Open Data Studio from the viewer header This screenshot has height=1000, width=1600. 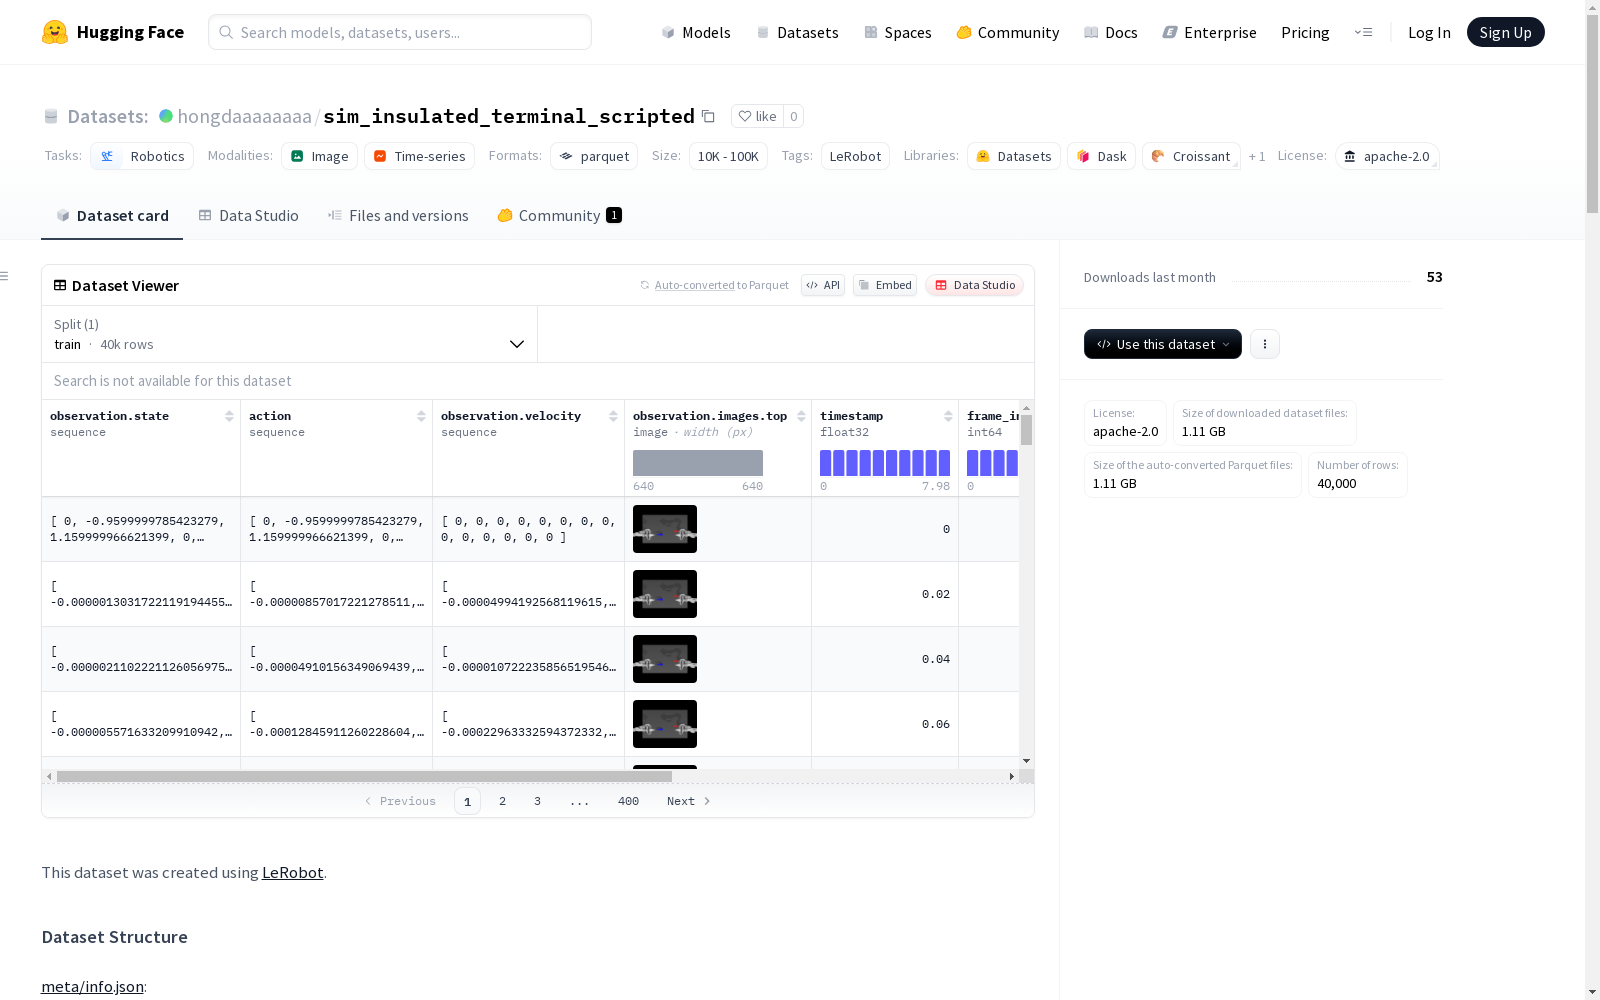click(974, 285)
